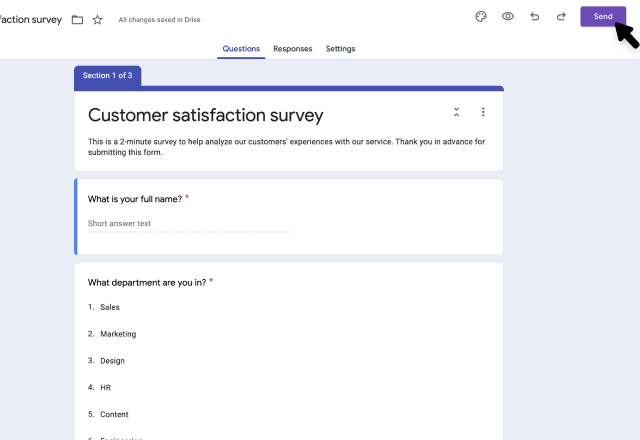
Task: Edit the form title Customer satisfaction survey
Action: coord(205,115)
